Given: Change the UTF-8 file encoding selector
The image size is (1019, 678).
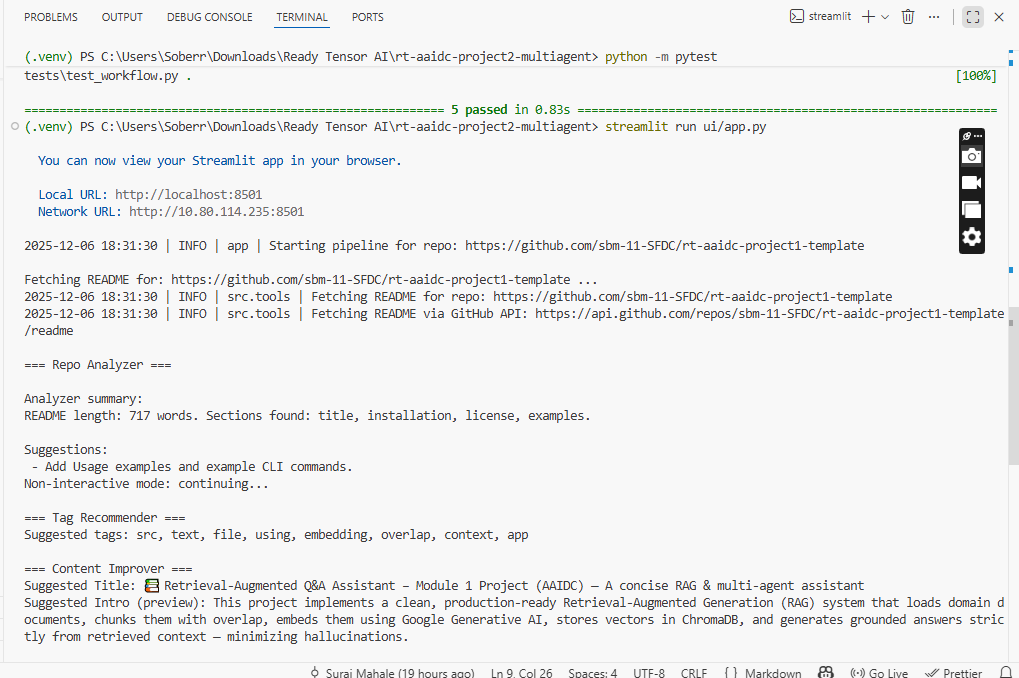Looking at the screenshot, I should click(648, 673).
